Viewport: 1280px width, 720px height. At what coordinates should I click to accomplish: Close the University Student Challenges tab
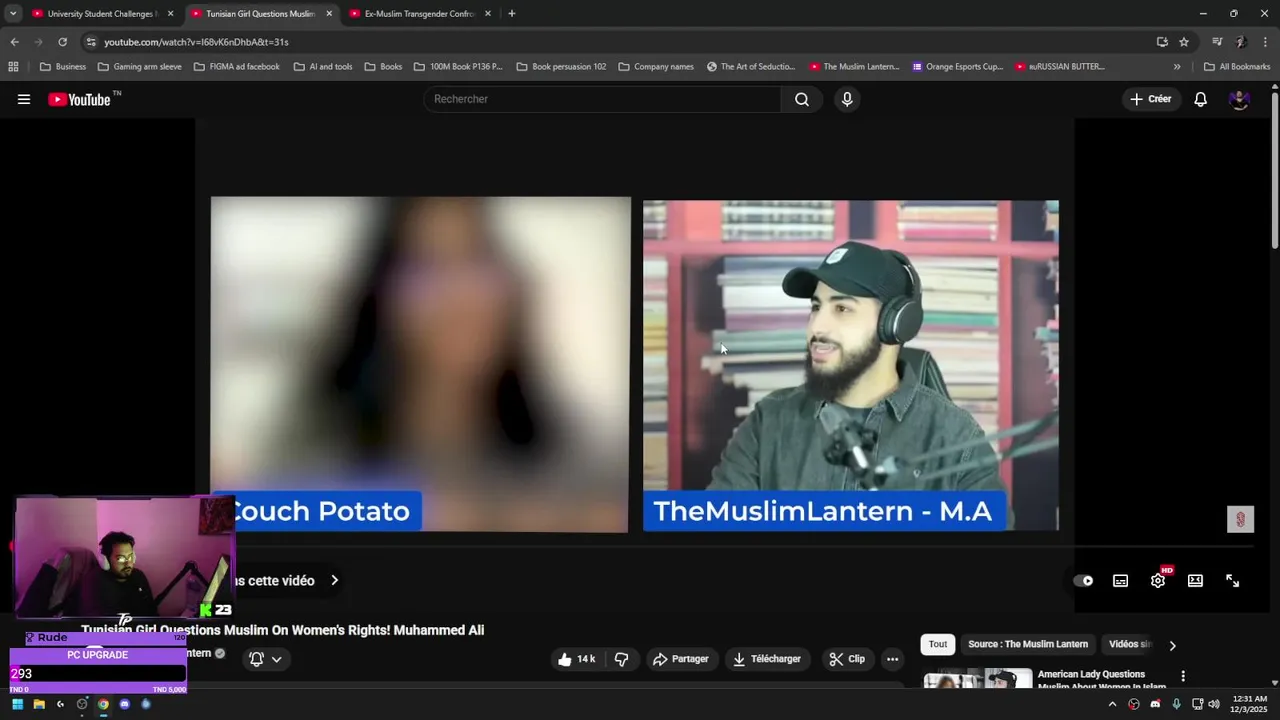pos(170,14)
